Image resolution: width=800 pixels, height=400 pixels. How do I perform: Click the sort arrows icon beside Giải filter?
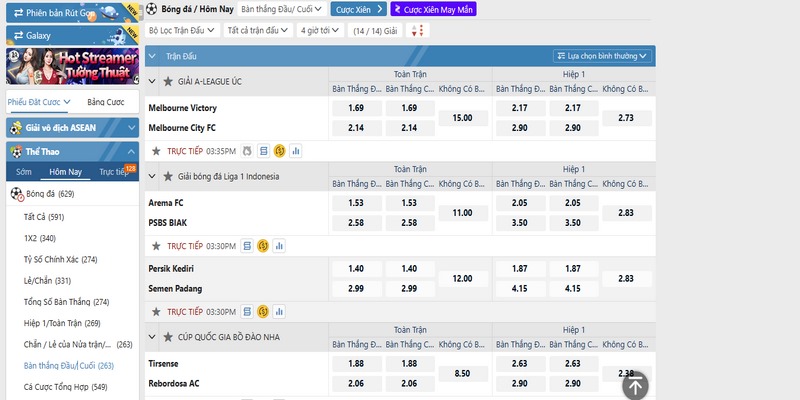click(x=417, y=31)
